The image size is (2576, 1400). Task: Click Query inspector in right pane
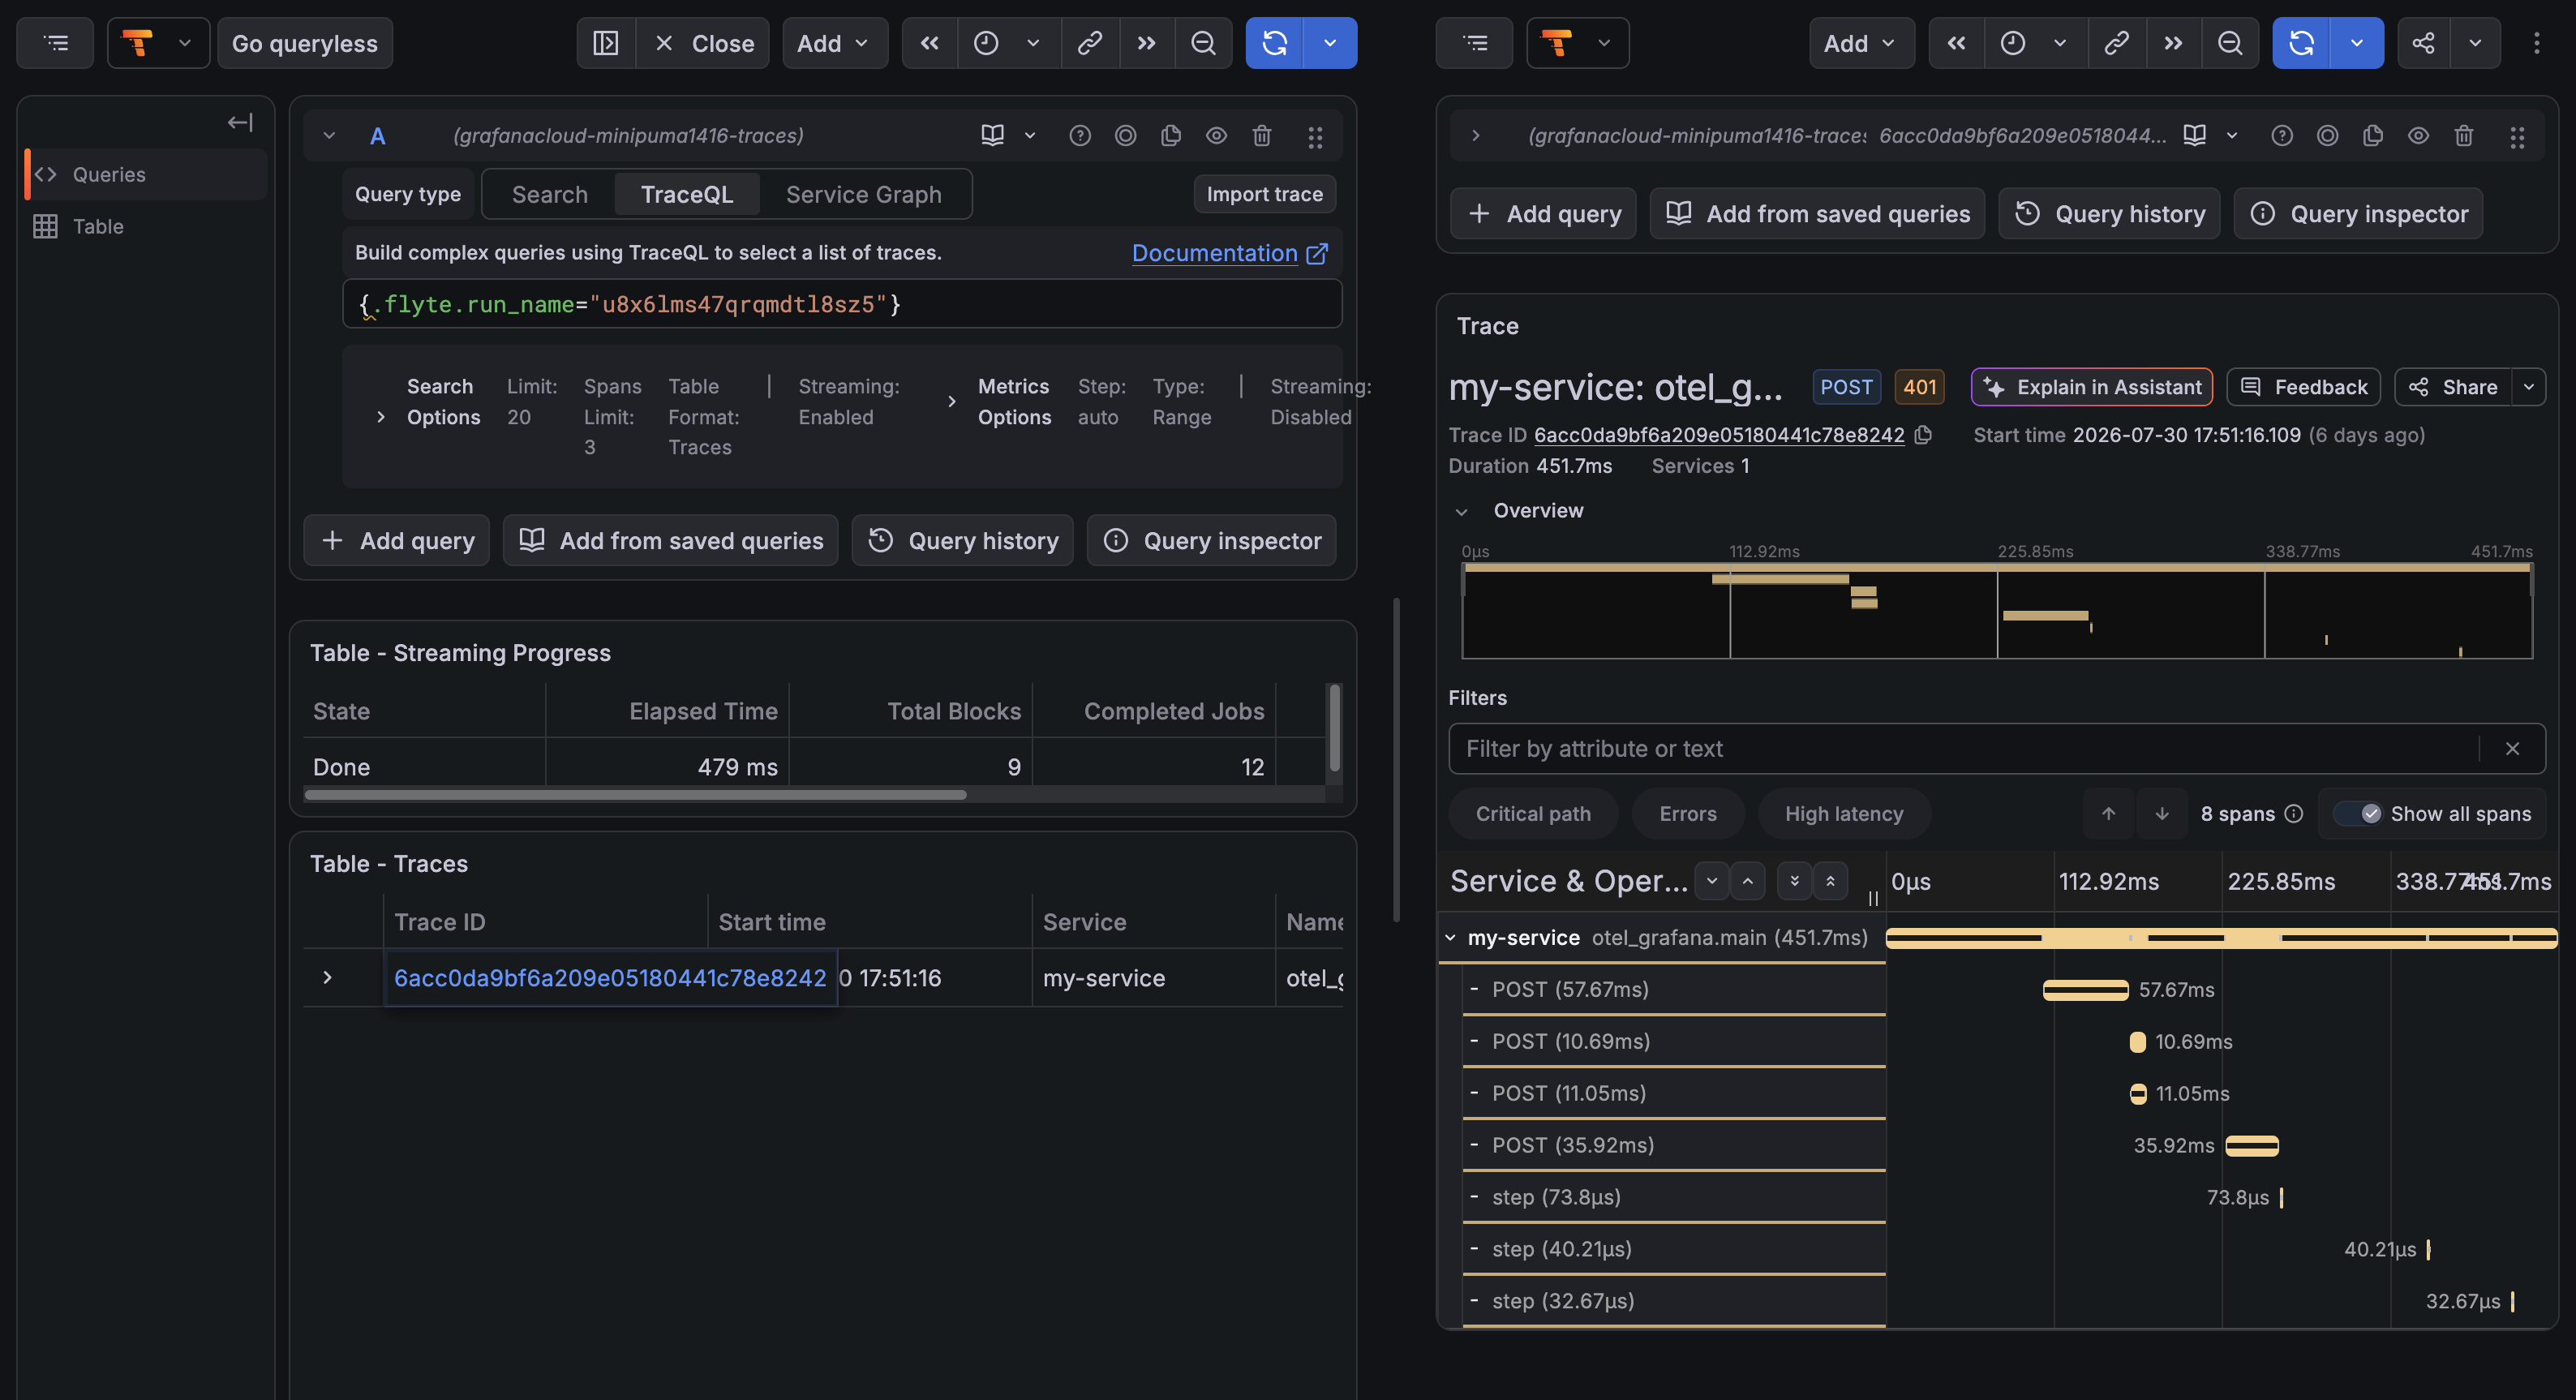(x=2359, y=213)
